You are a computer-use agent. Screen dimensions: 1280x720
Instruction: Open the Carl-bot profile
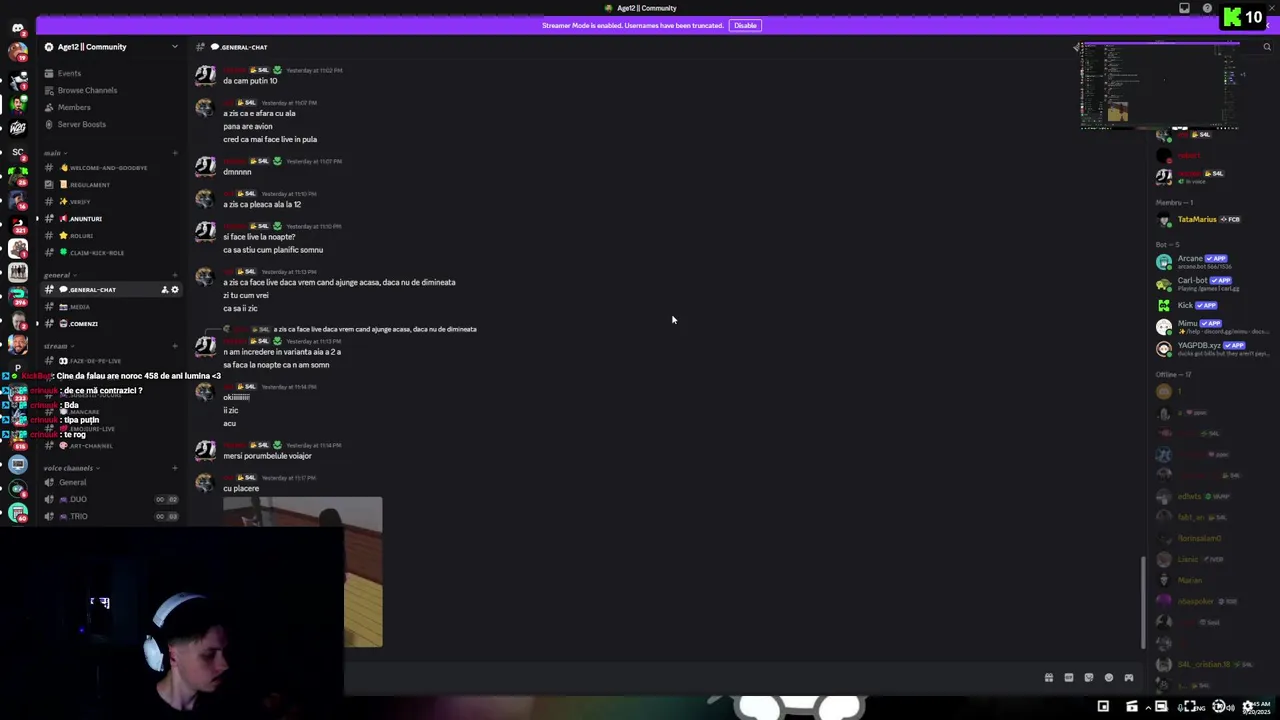[x=1210, y=284]
